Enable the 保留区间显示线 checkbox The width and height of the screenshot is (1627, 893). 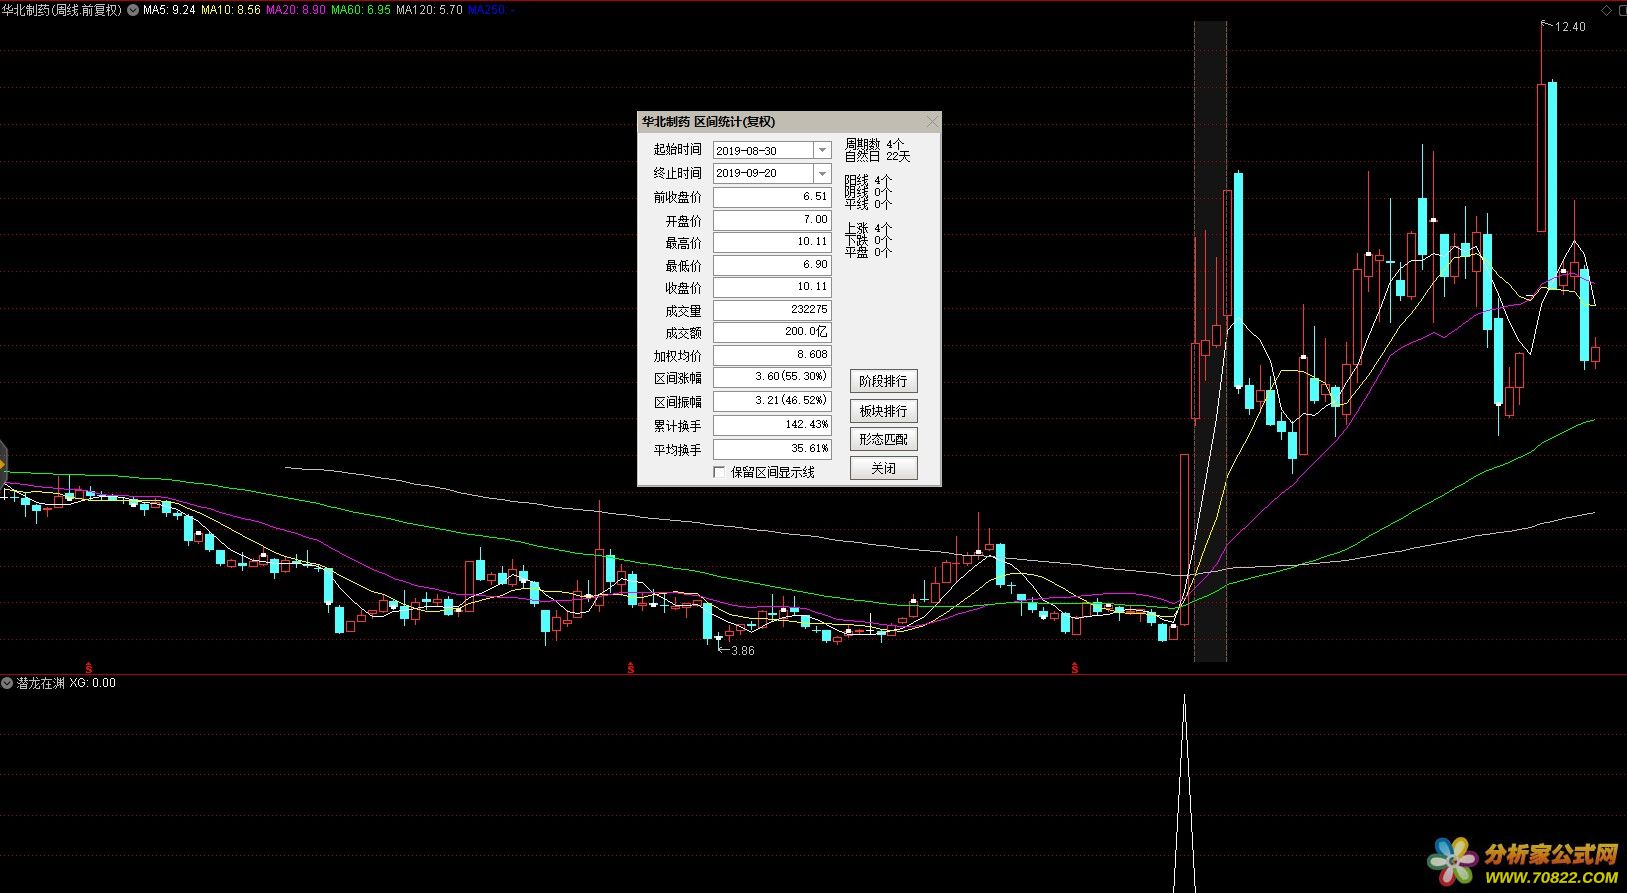tap(719, 472)
